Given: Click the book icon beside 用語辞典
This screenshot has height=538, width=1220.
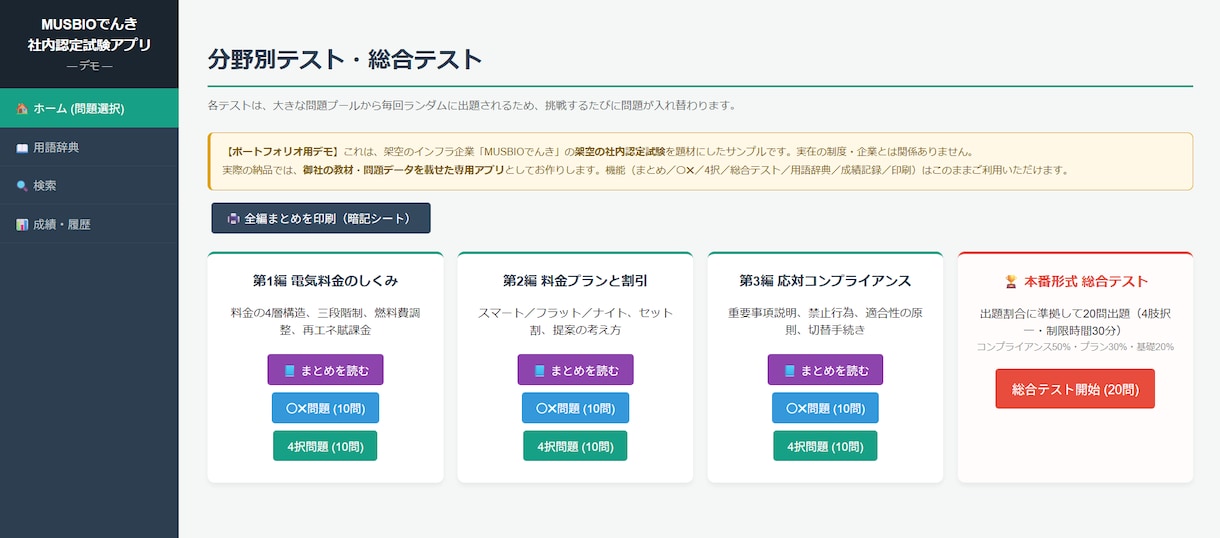Looking at the screenshot, I should tap(22, 148).
